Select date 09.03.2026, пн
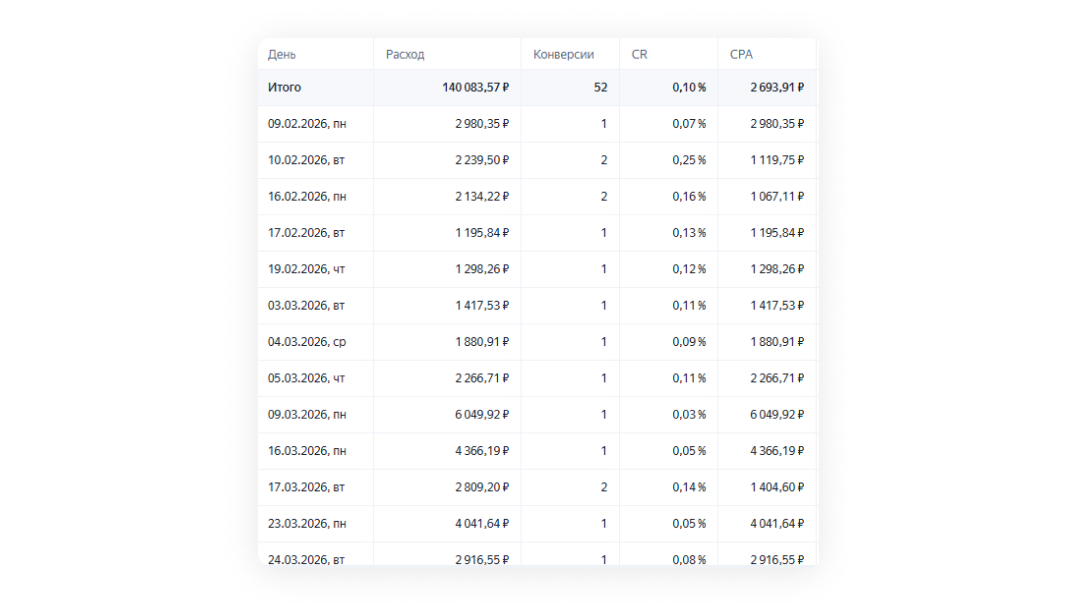Image resolution: width=1080 pixels, height=606 pixels. (x=307, y=415)
